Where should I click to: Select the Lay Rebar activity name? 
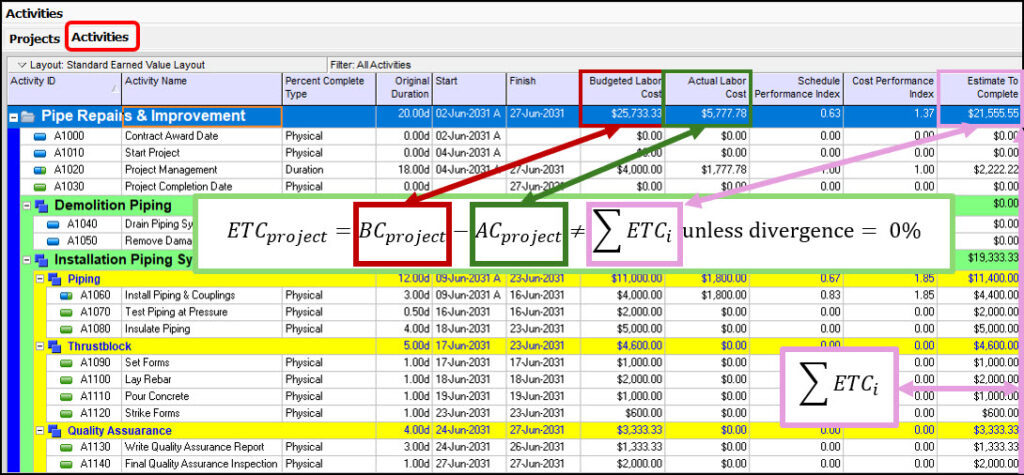[148, 380]
